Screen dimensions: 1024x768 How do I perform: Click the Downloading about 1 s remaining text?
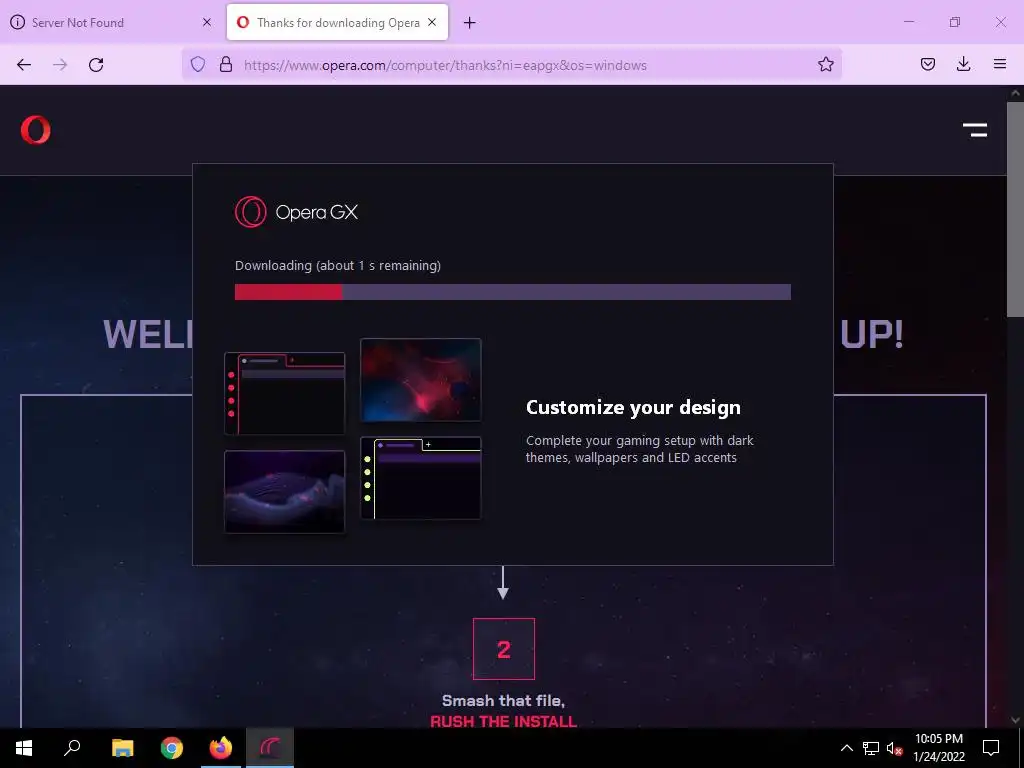click(x=338, y=266)
